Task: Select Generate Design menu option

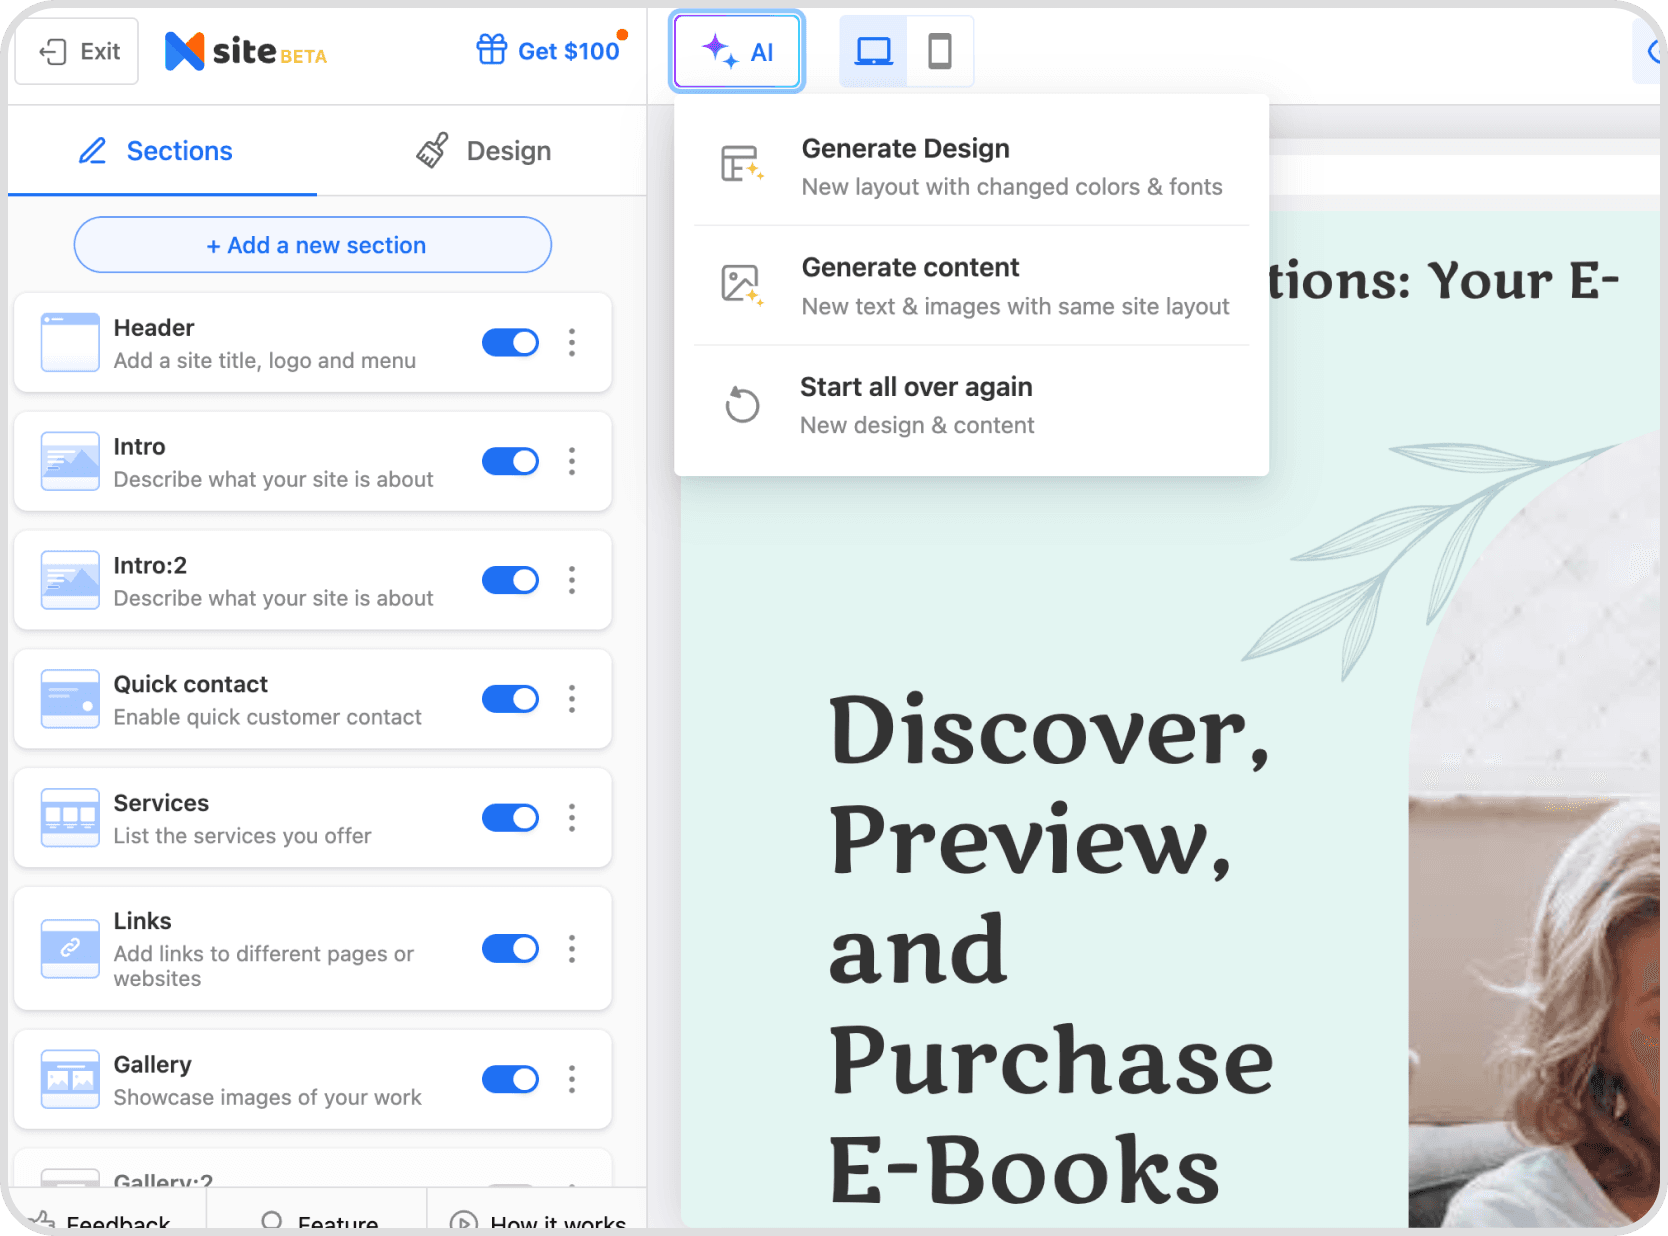Action: (x=971, y=166)
